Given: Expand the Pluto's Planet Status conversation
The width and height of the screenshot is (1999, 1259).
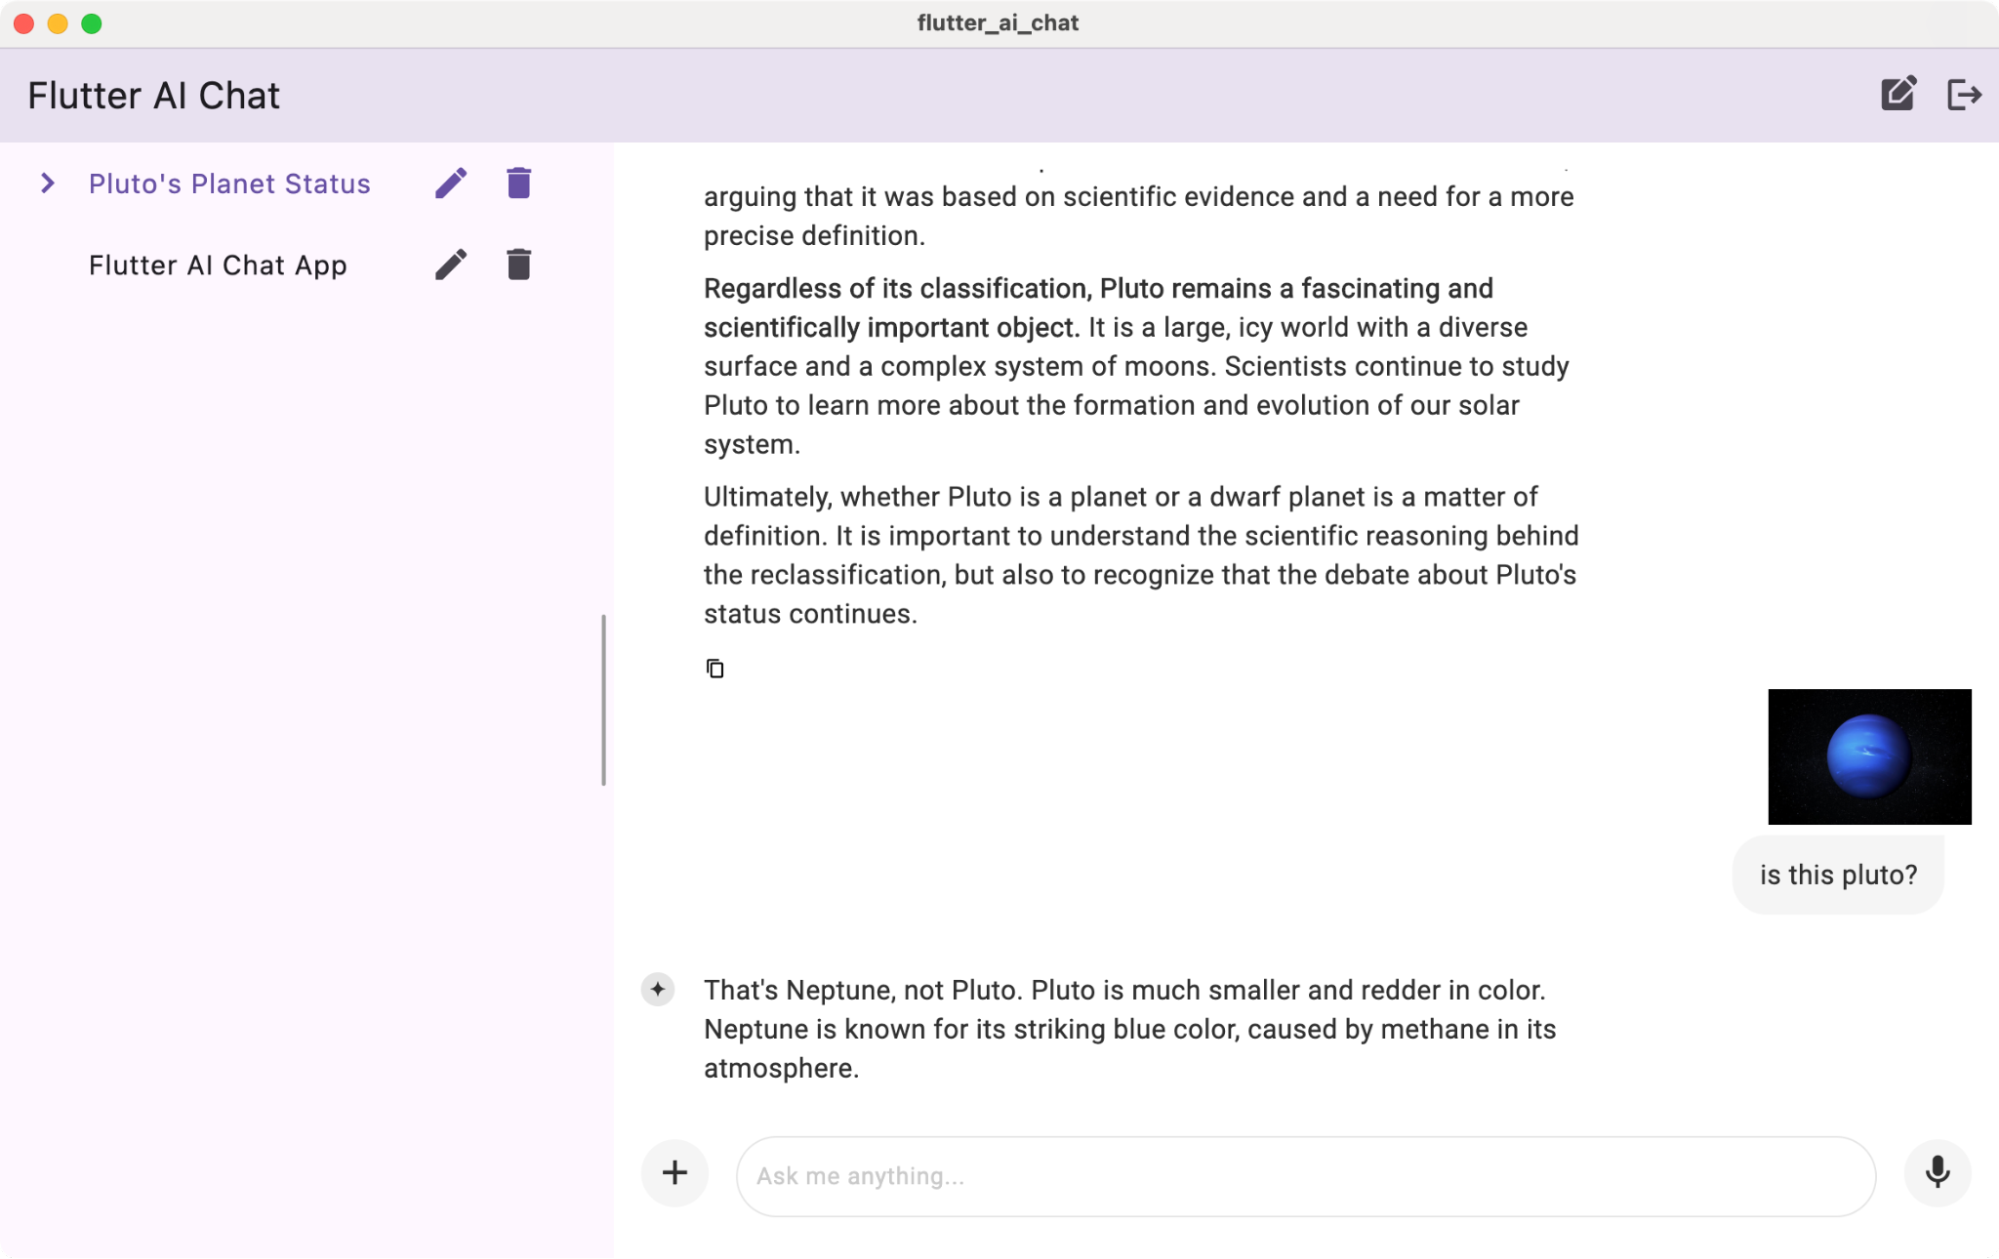Looking at the screenshot, I should (48, 183).
